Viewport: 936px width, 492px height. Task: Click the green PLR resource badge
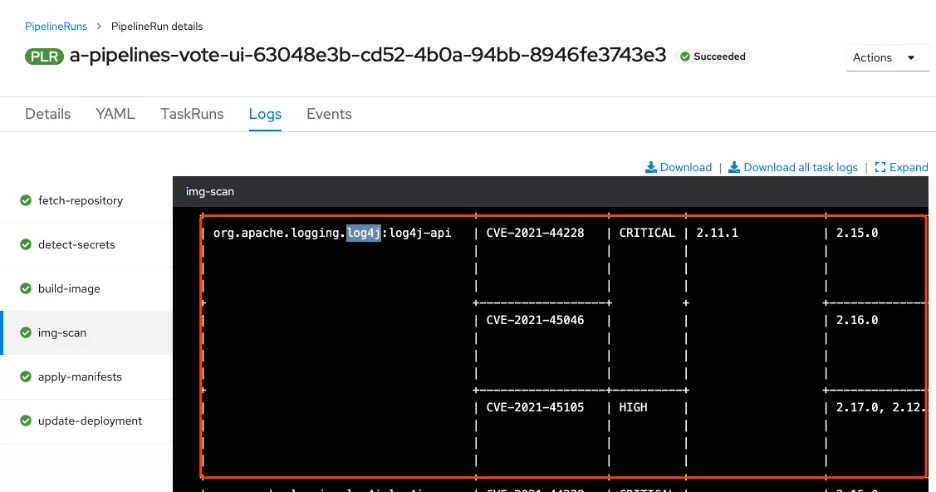coord(44,56)
